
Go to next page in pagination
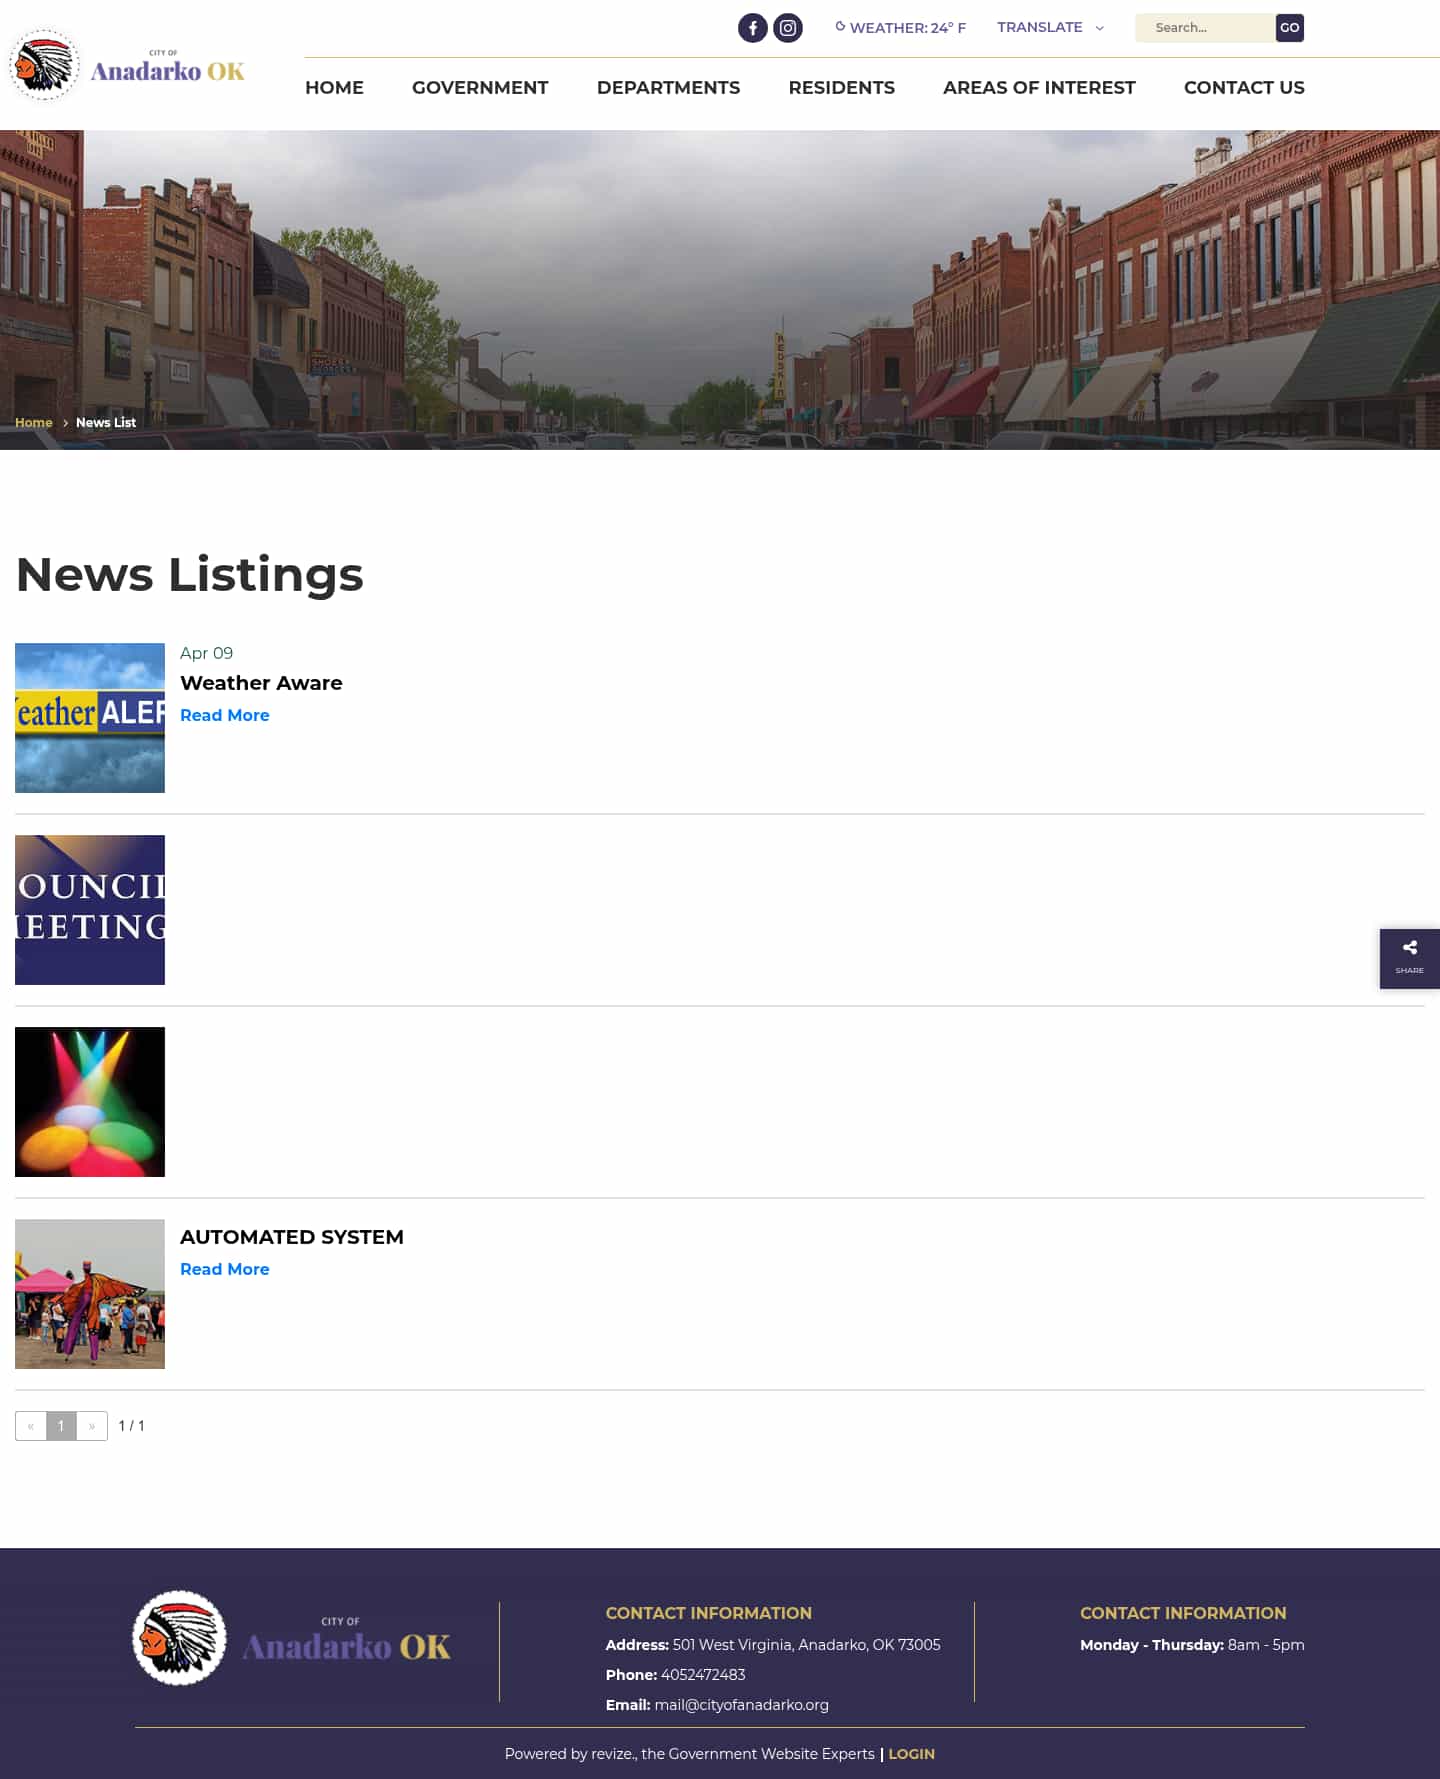(92, 1426)
